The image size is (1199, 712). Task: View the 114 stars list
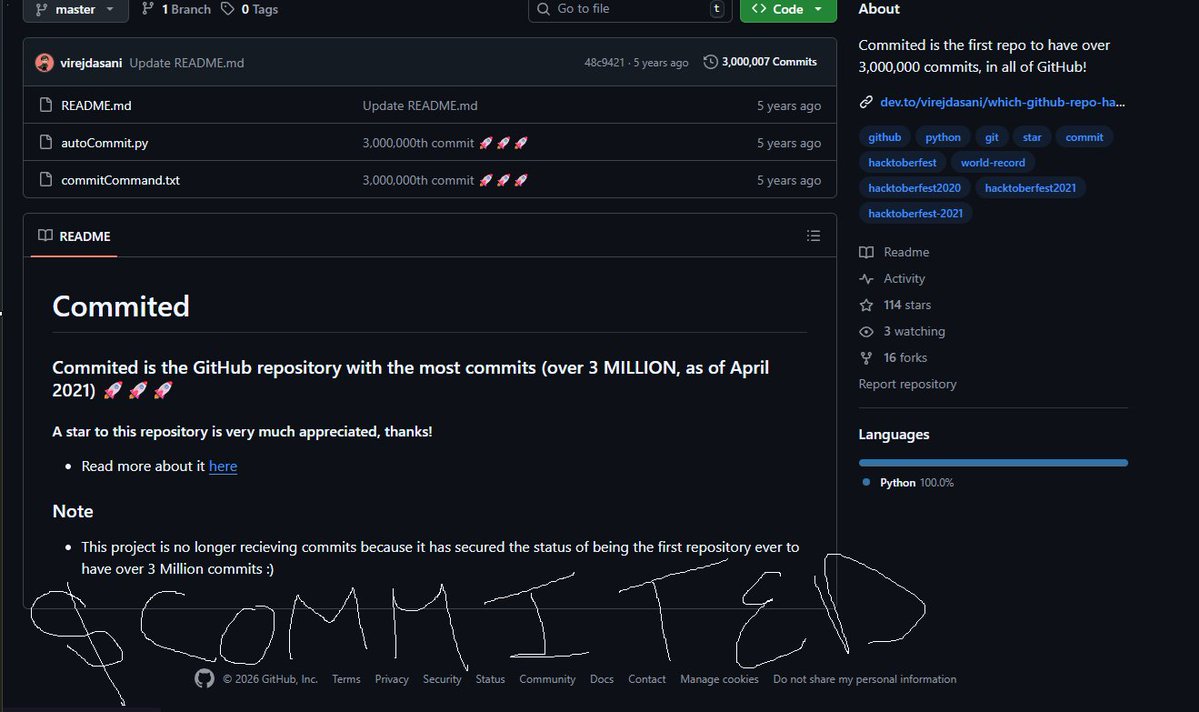895,305
